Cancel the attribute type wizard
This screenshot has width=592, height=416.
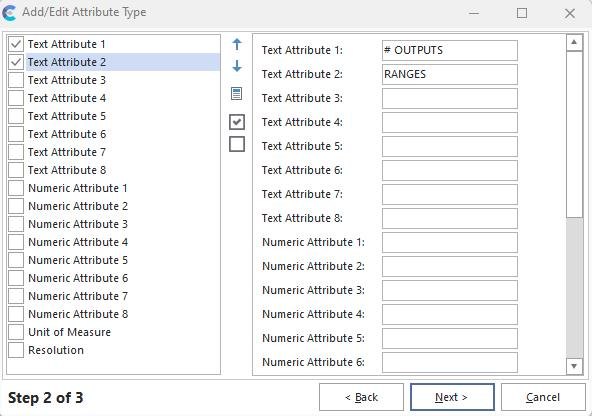coord(543,397)
